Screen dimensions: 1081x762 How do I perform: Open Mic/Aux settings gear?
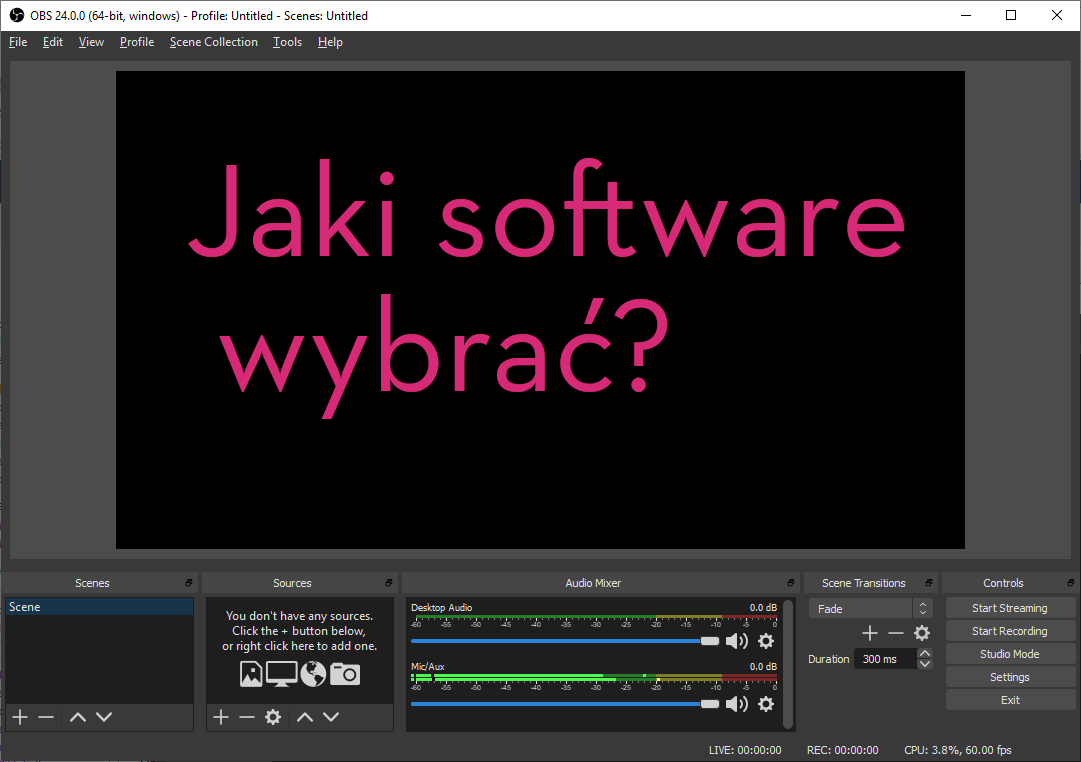click(766, 704)
